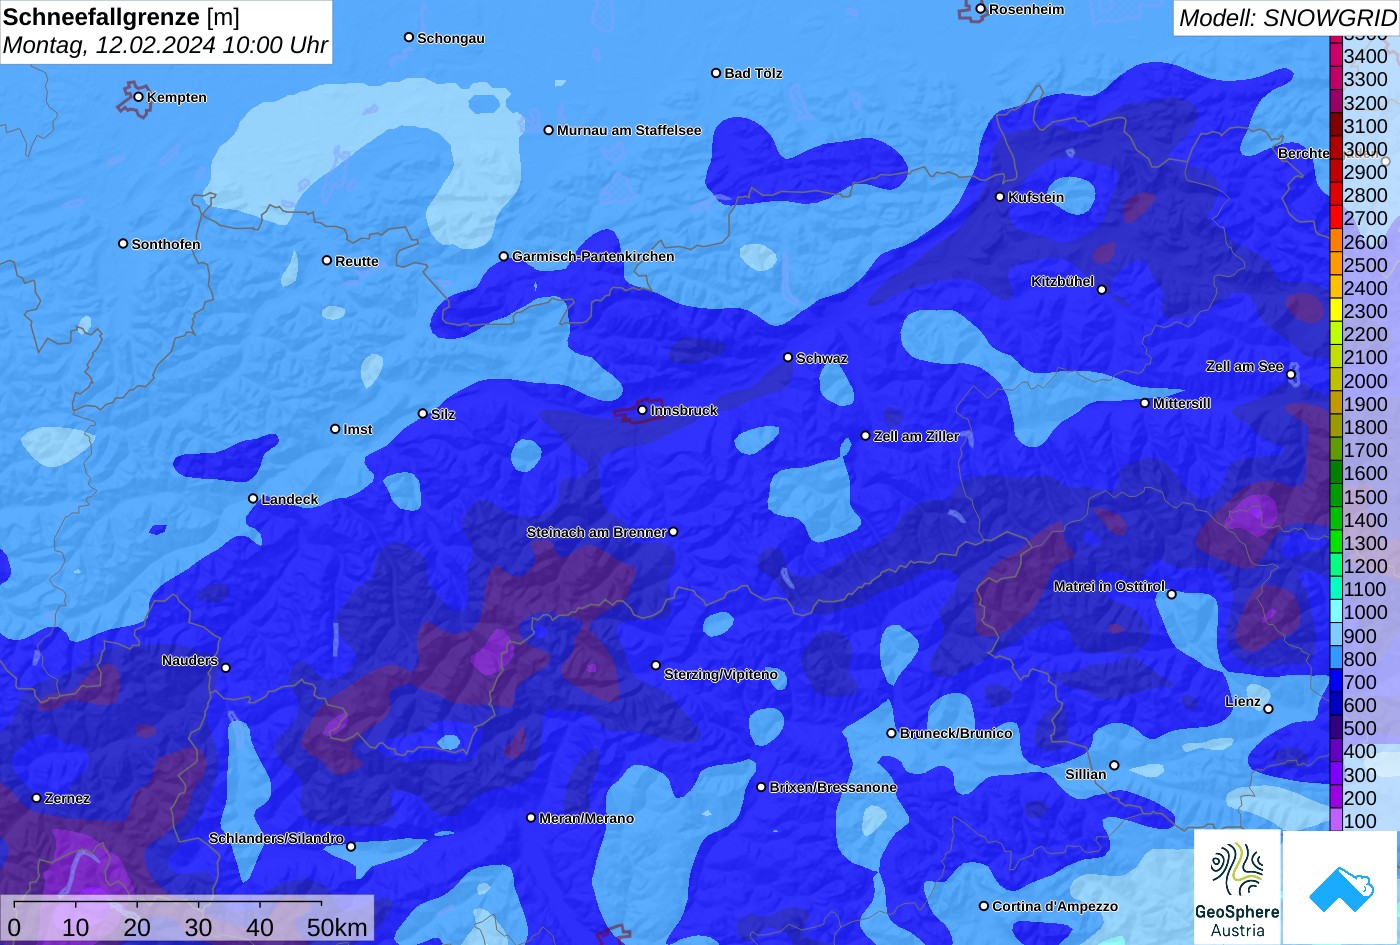1400x945 pixels.
Task: Pick the blue 800 legend swatch
Action: point(1336,659)
